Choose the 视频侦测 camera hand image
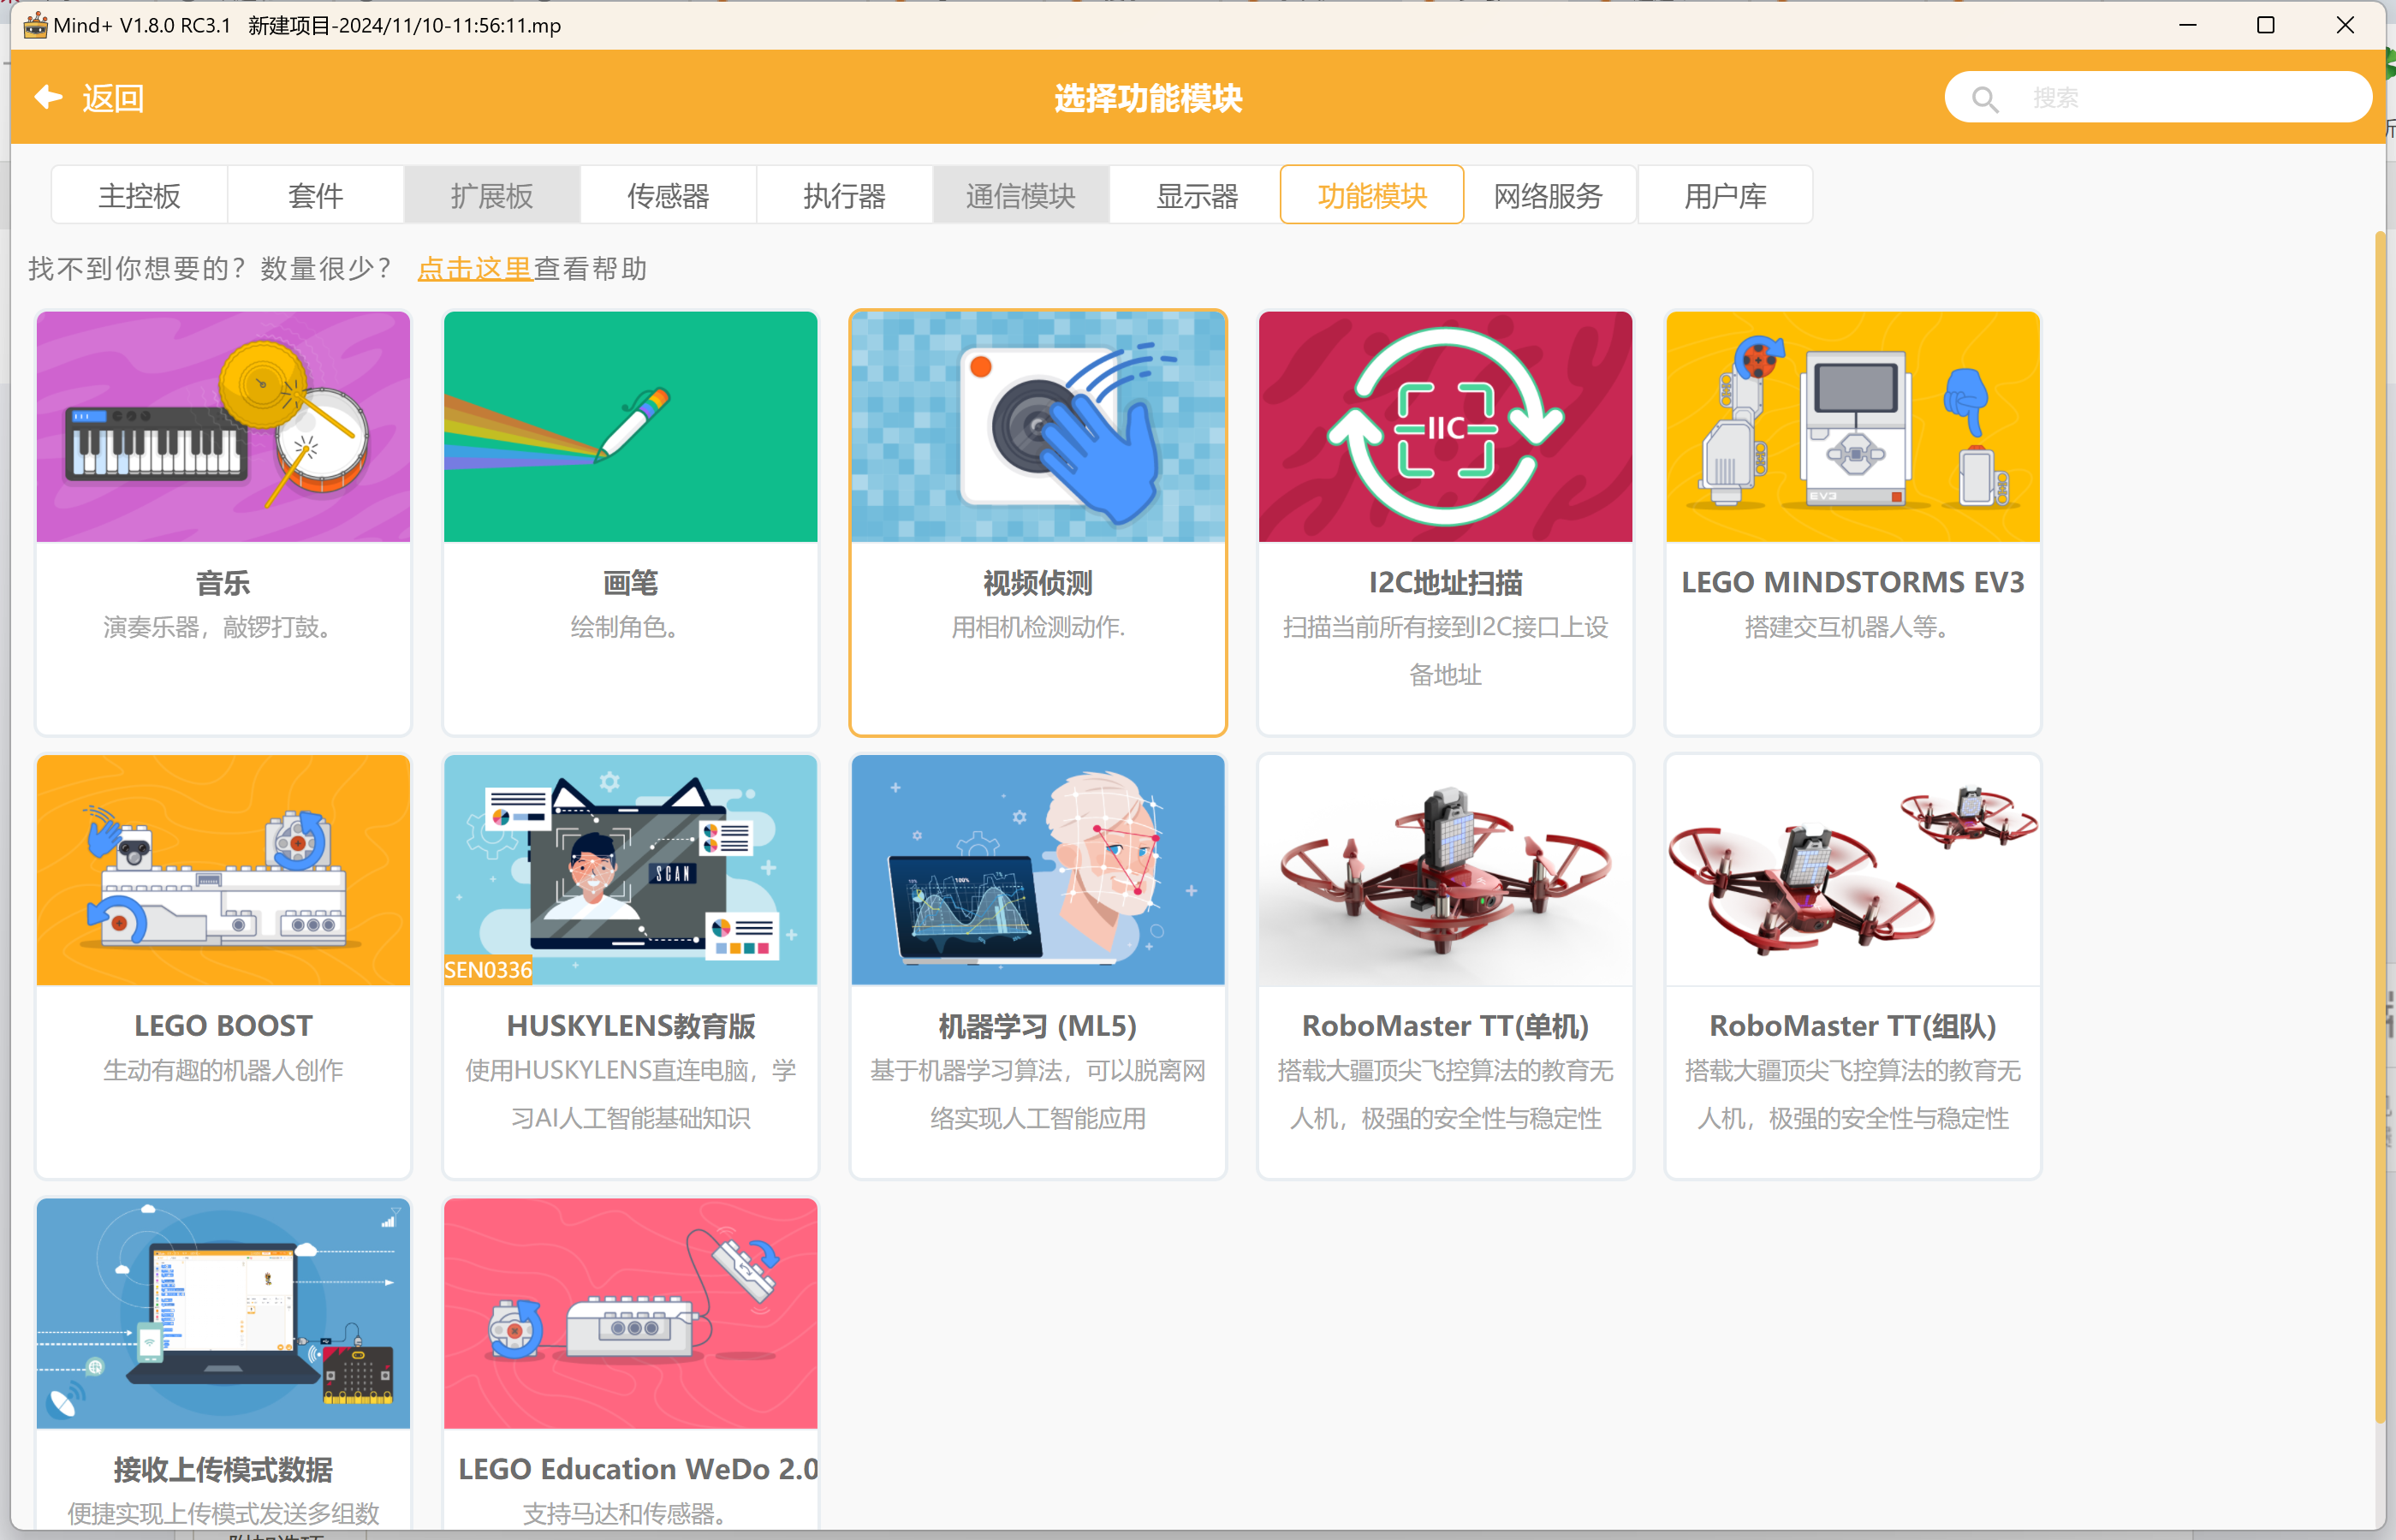The height and width of the screenshot is (1540, 2396). click(x=1038, y=427)
